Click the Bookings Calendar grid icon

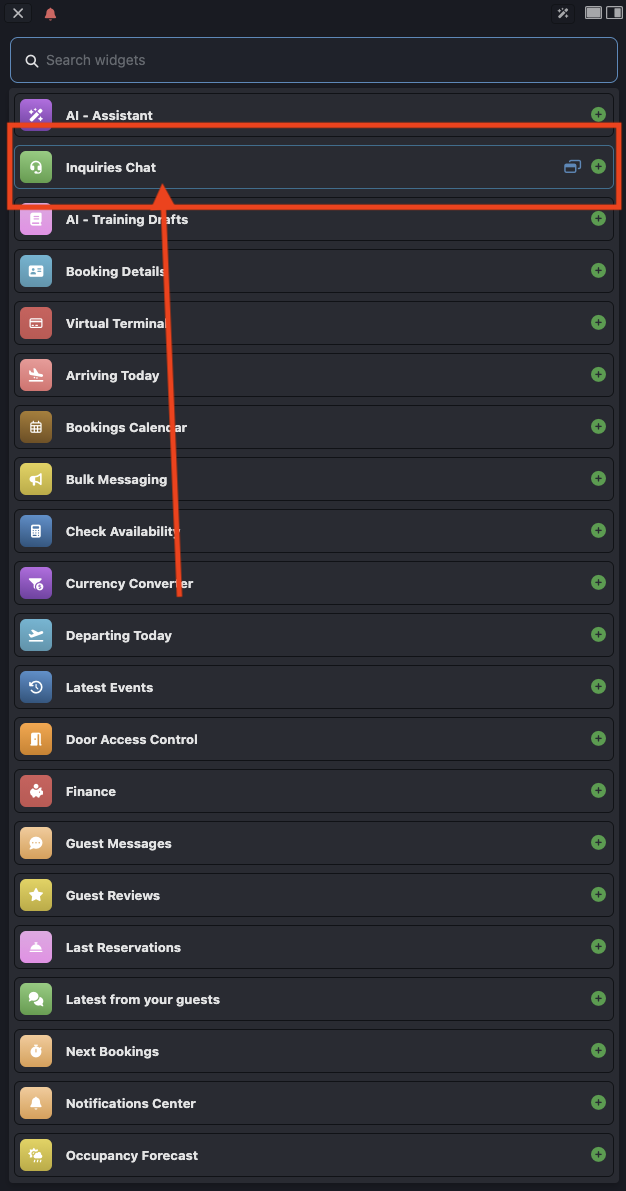[x=36, y=427]
